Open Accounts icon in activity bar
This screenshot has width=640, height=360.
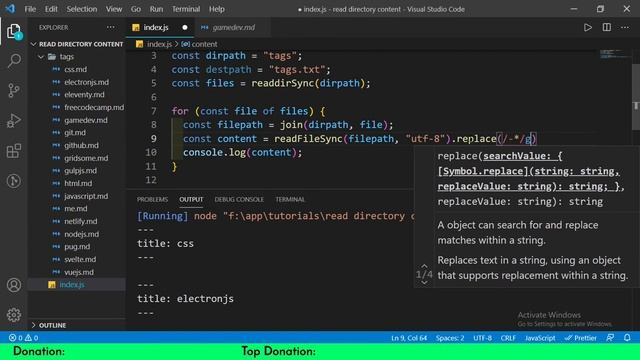[14, 285]
